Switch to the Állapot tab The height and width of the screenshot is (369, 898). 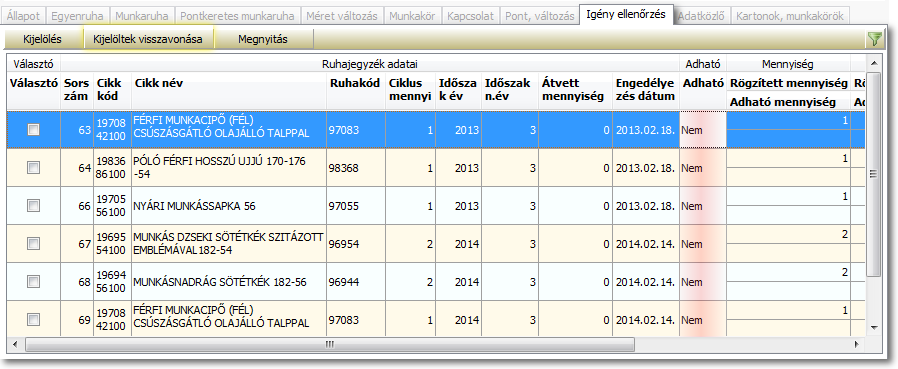(x=23, y=16)
